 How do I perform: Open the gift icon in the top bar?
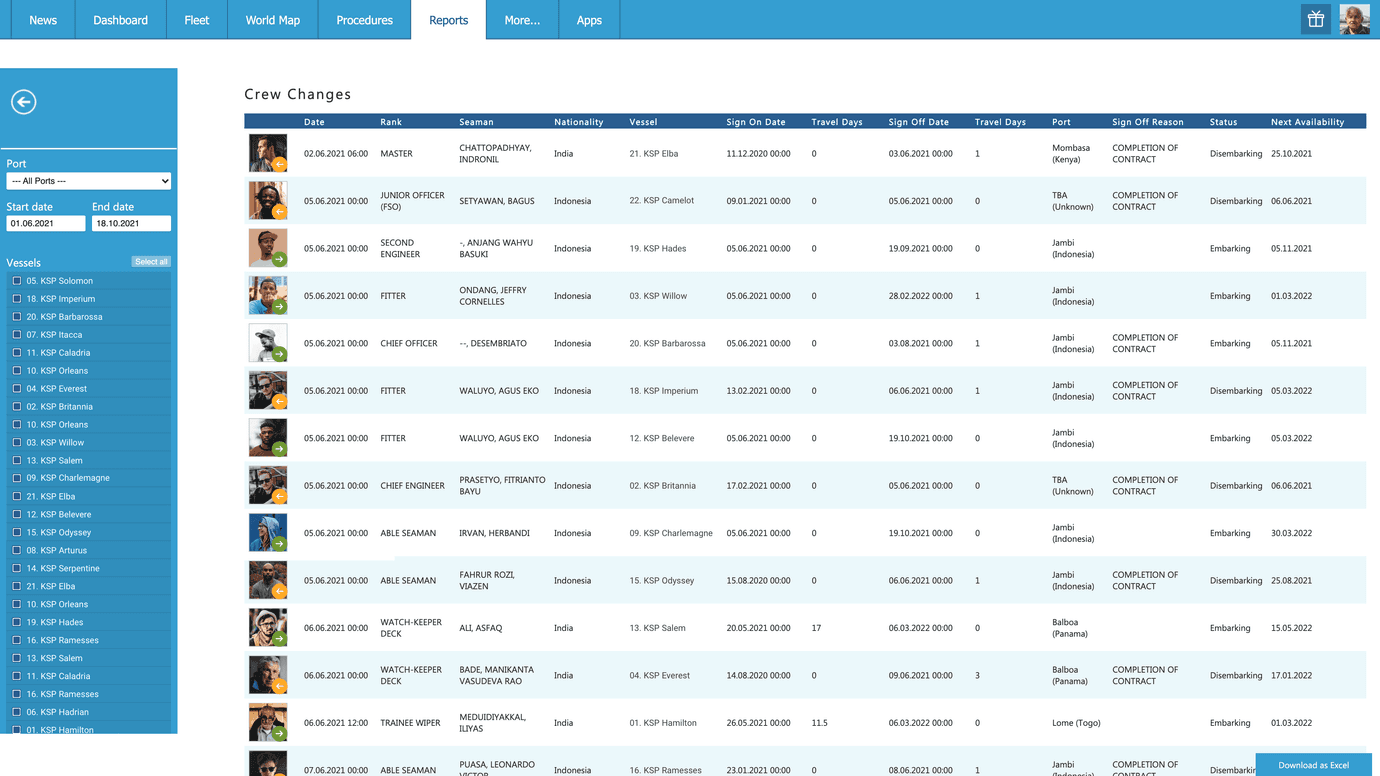pyautogui.click(x=1315, y=19)
